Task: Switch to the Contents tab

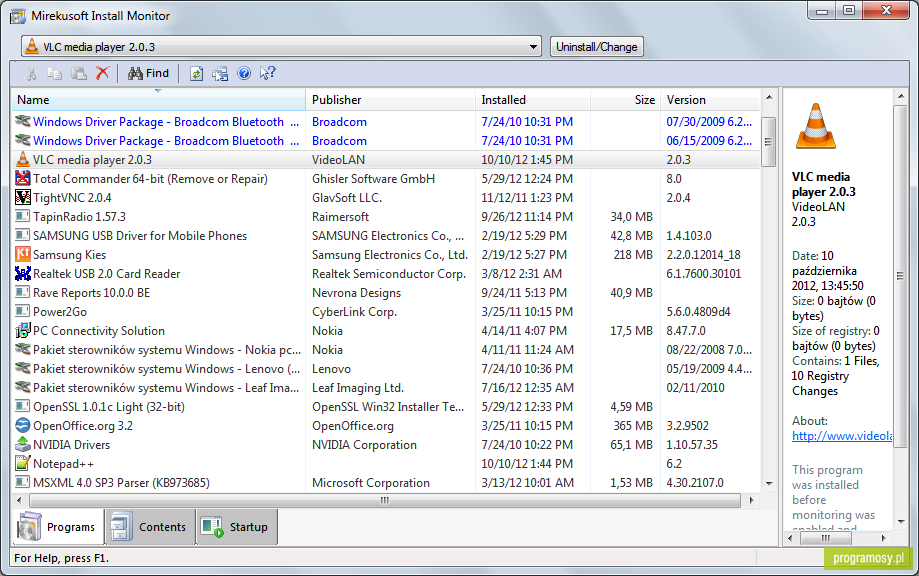Action: 150,527
